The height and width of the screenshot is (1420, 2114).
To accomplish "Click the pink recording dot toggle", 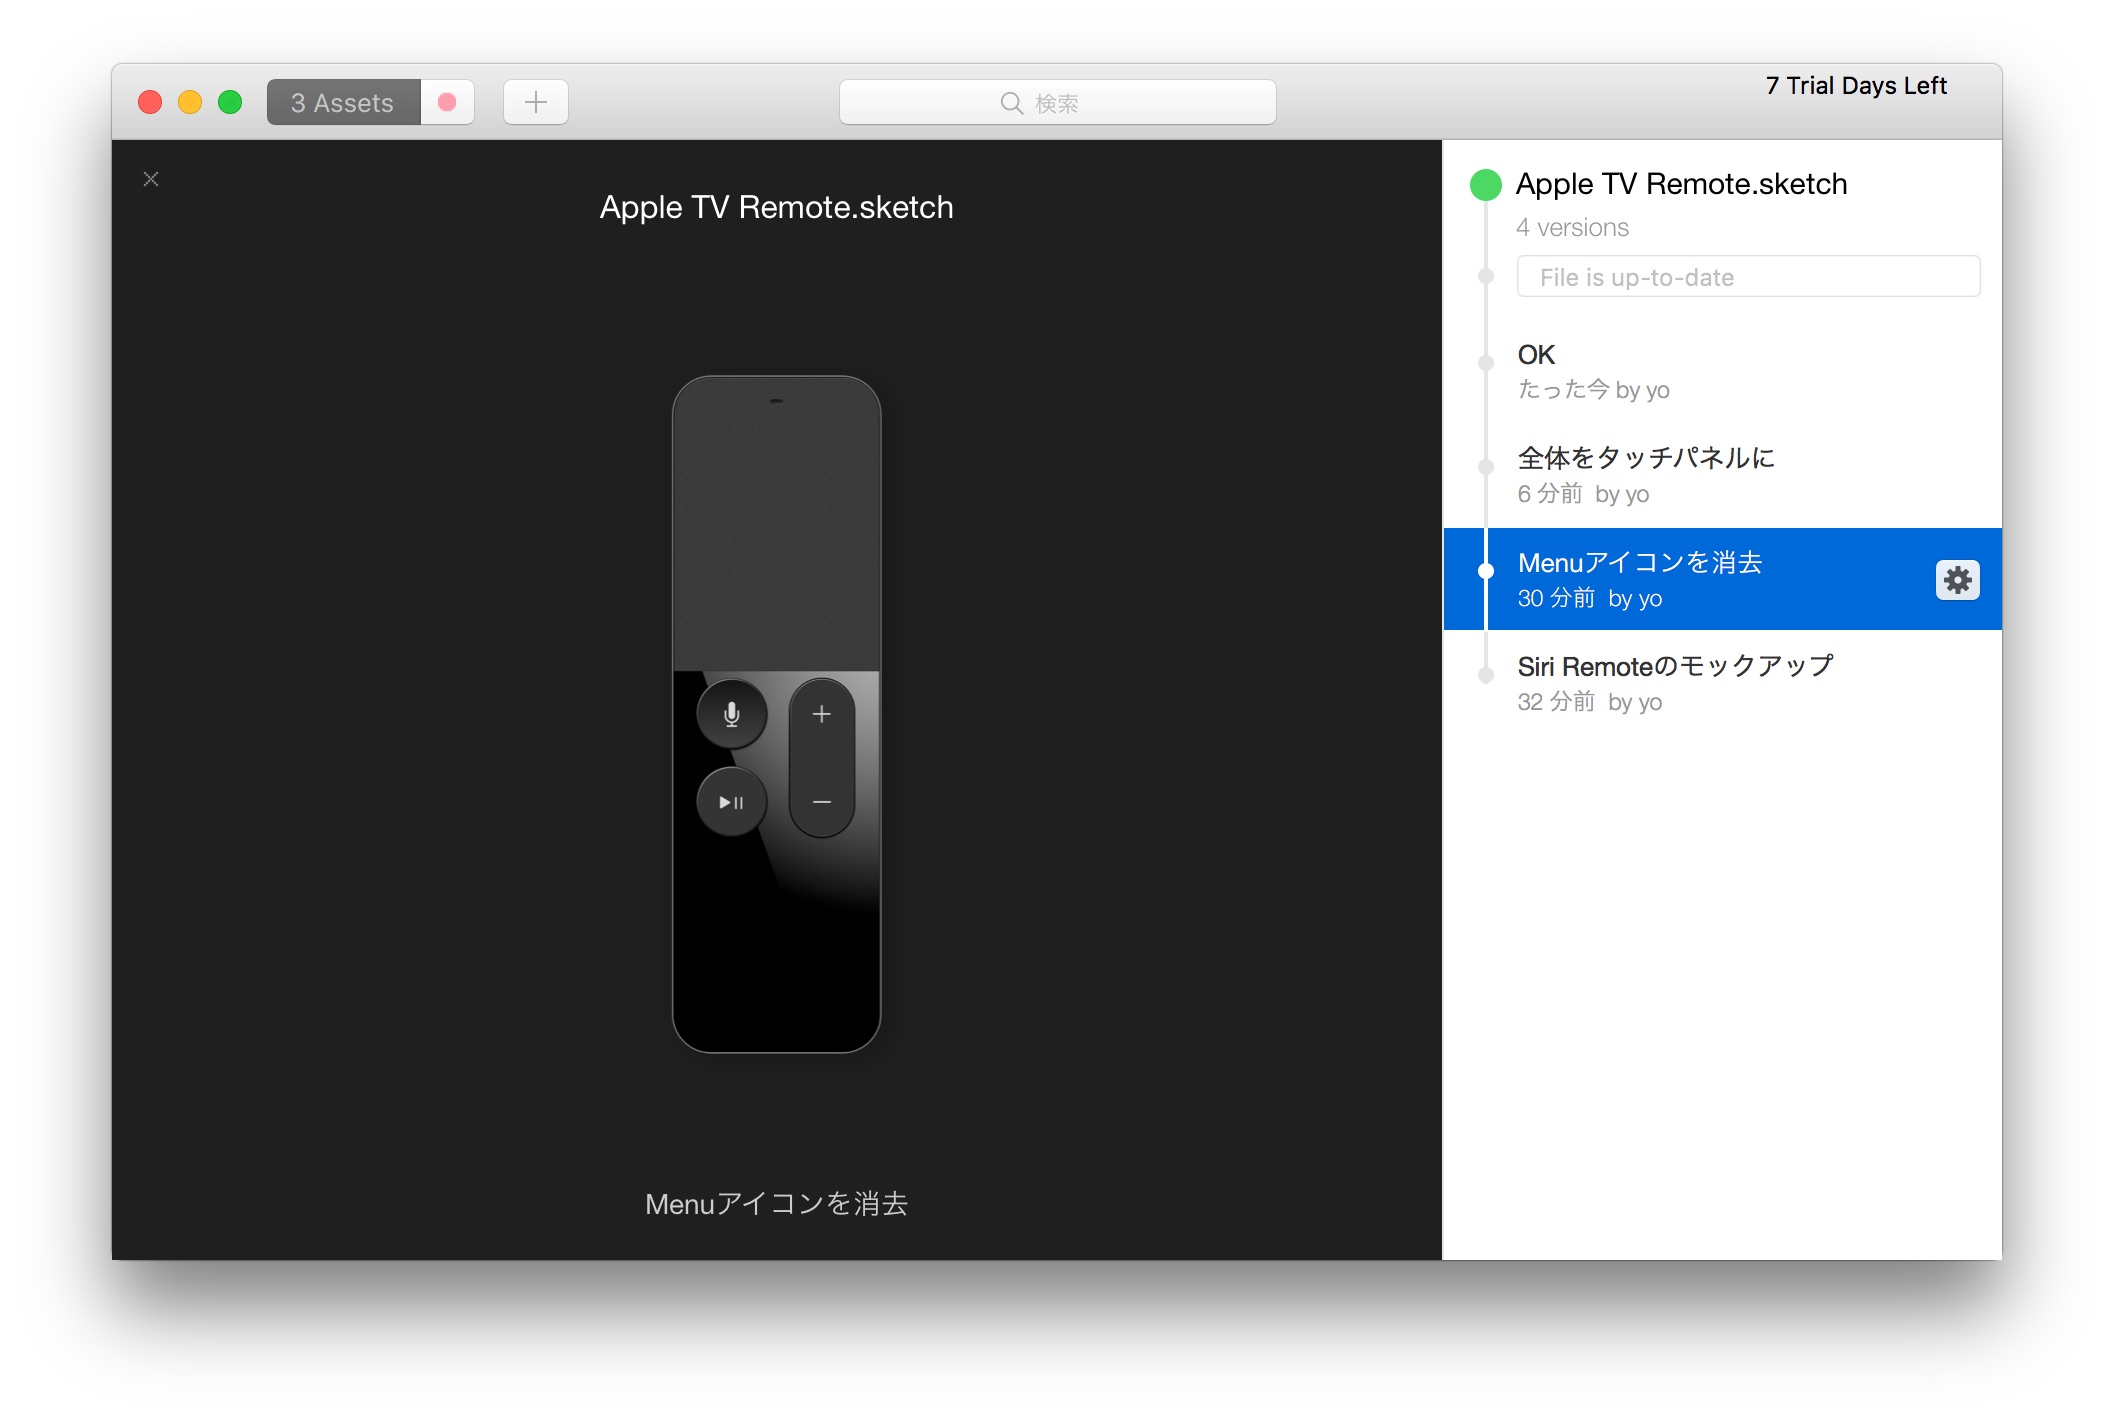I will pos(447,102).
